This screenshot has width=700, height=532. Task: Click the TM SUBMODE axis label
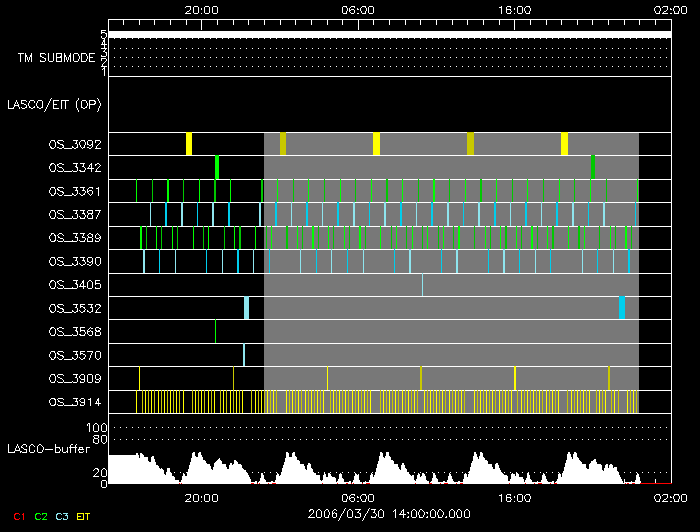click(56, 58)
